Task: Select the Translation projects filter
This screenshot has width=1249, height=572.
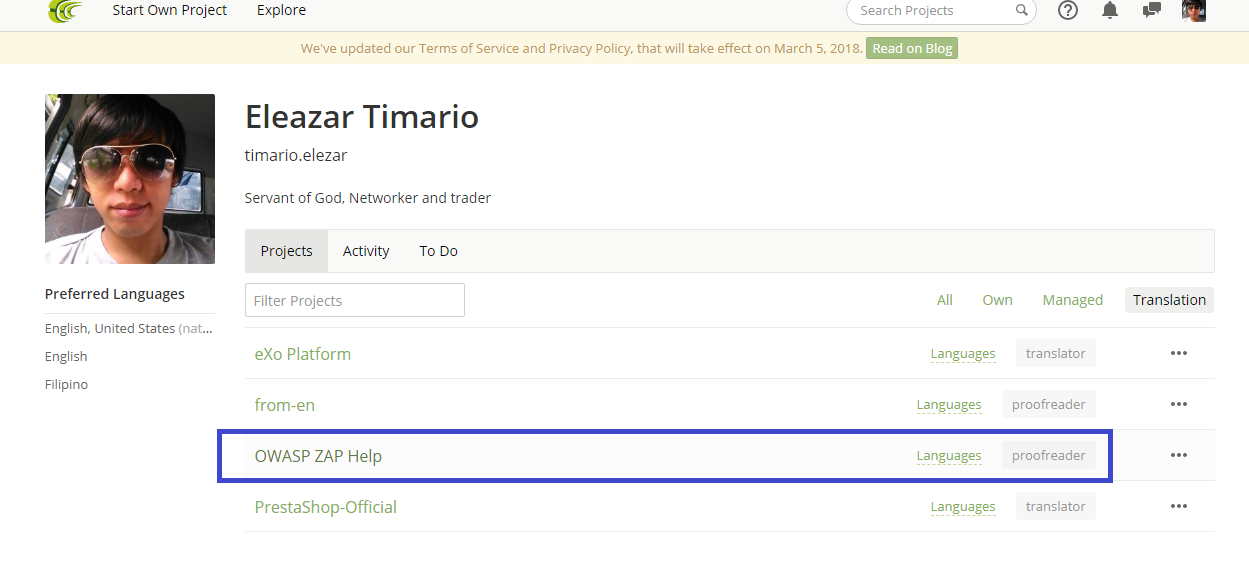Action: tap(1169, 300)
